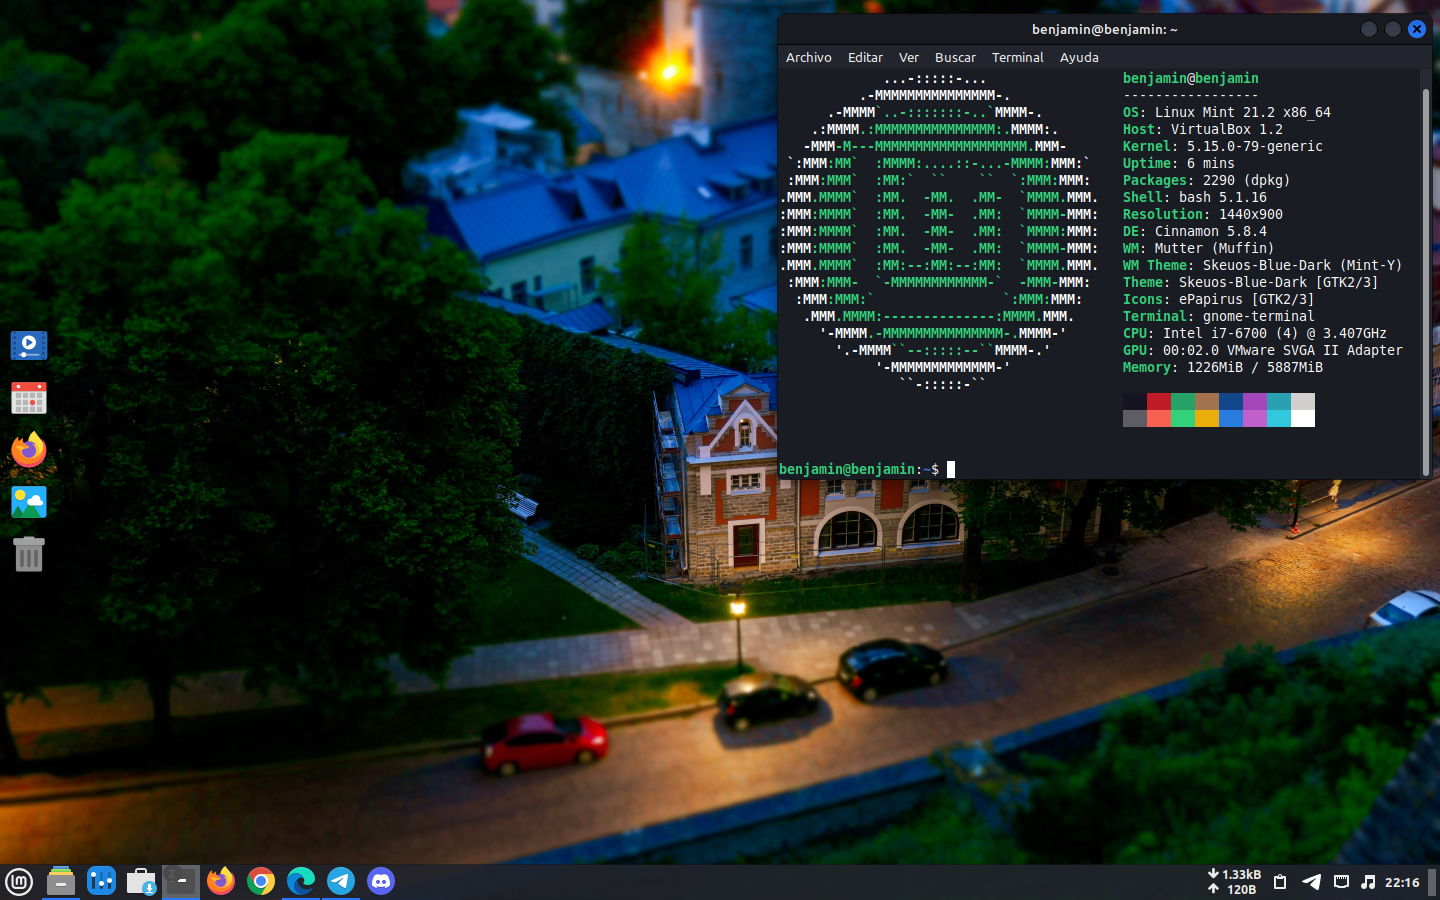1440x900 pixels.
Task: Launch the briefcase software installer icon
Action: 141,881
